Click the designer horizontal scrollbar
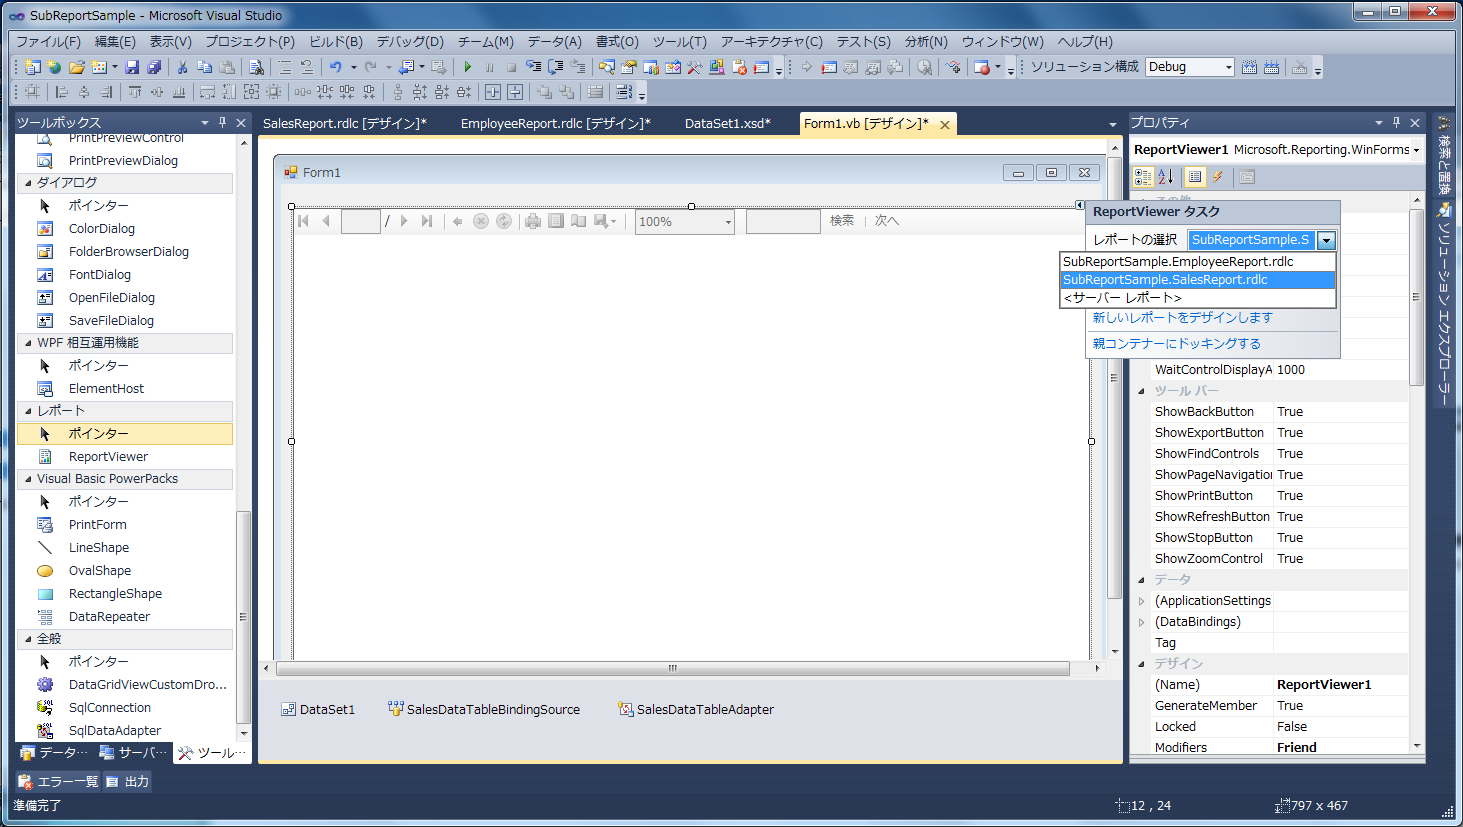 (x=673, y=668)
